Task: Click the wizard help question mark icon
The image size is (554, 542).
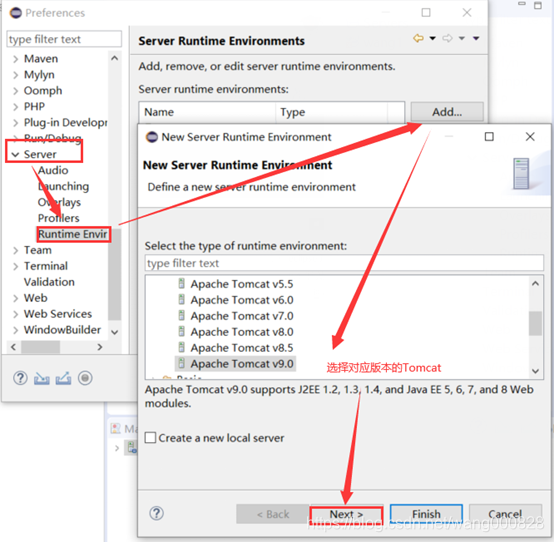Action: (157, 513)
